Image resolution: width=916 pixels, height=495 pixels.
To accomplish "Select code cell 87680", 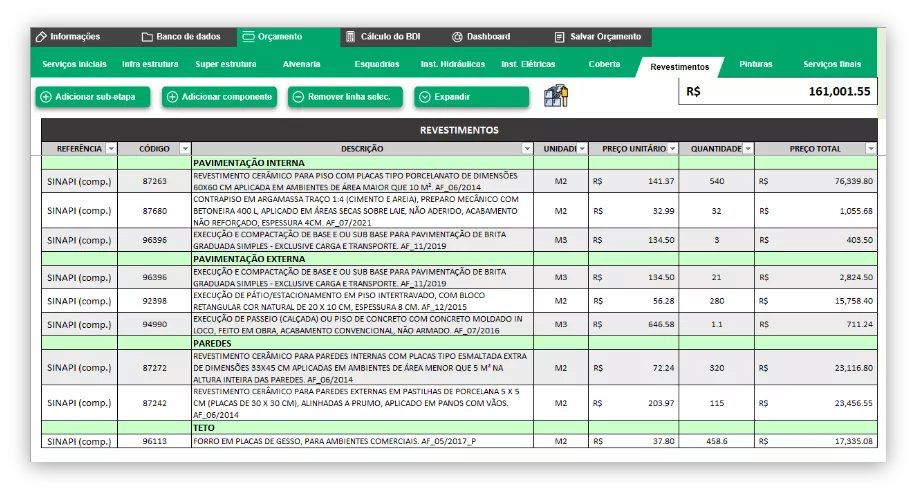I will tap(154, 211).
